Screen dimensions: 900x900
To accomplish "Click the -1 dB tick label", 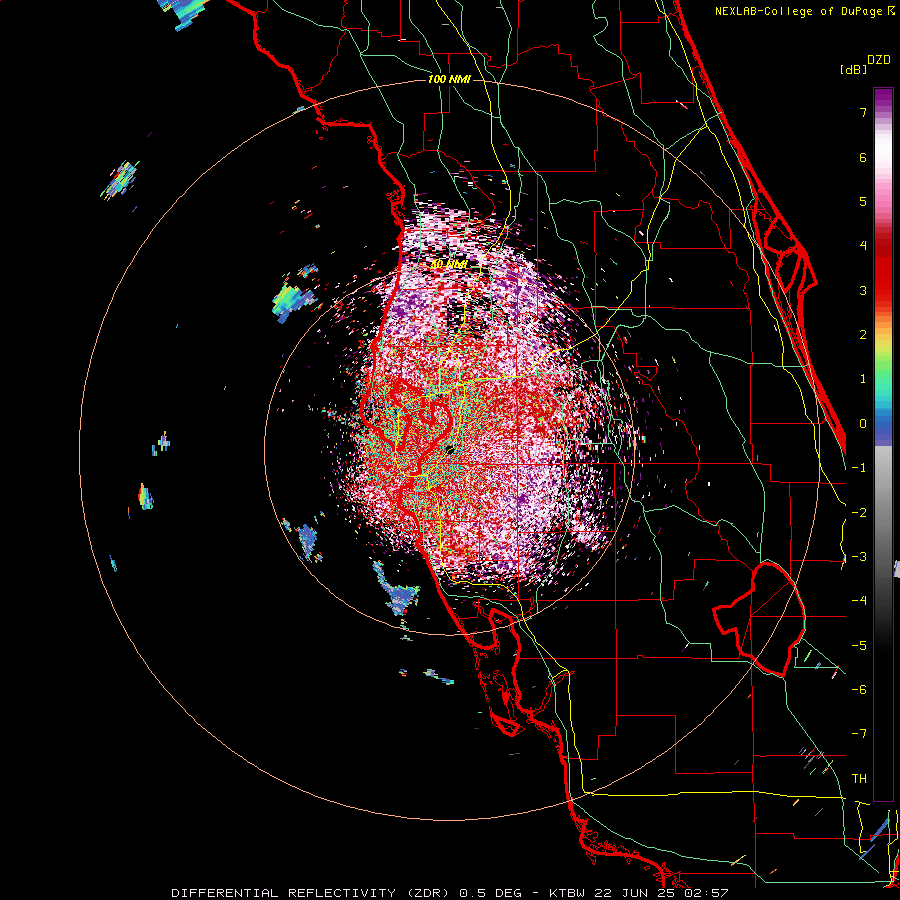I will pos(859,468).
